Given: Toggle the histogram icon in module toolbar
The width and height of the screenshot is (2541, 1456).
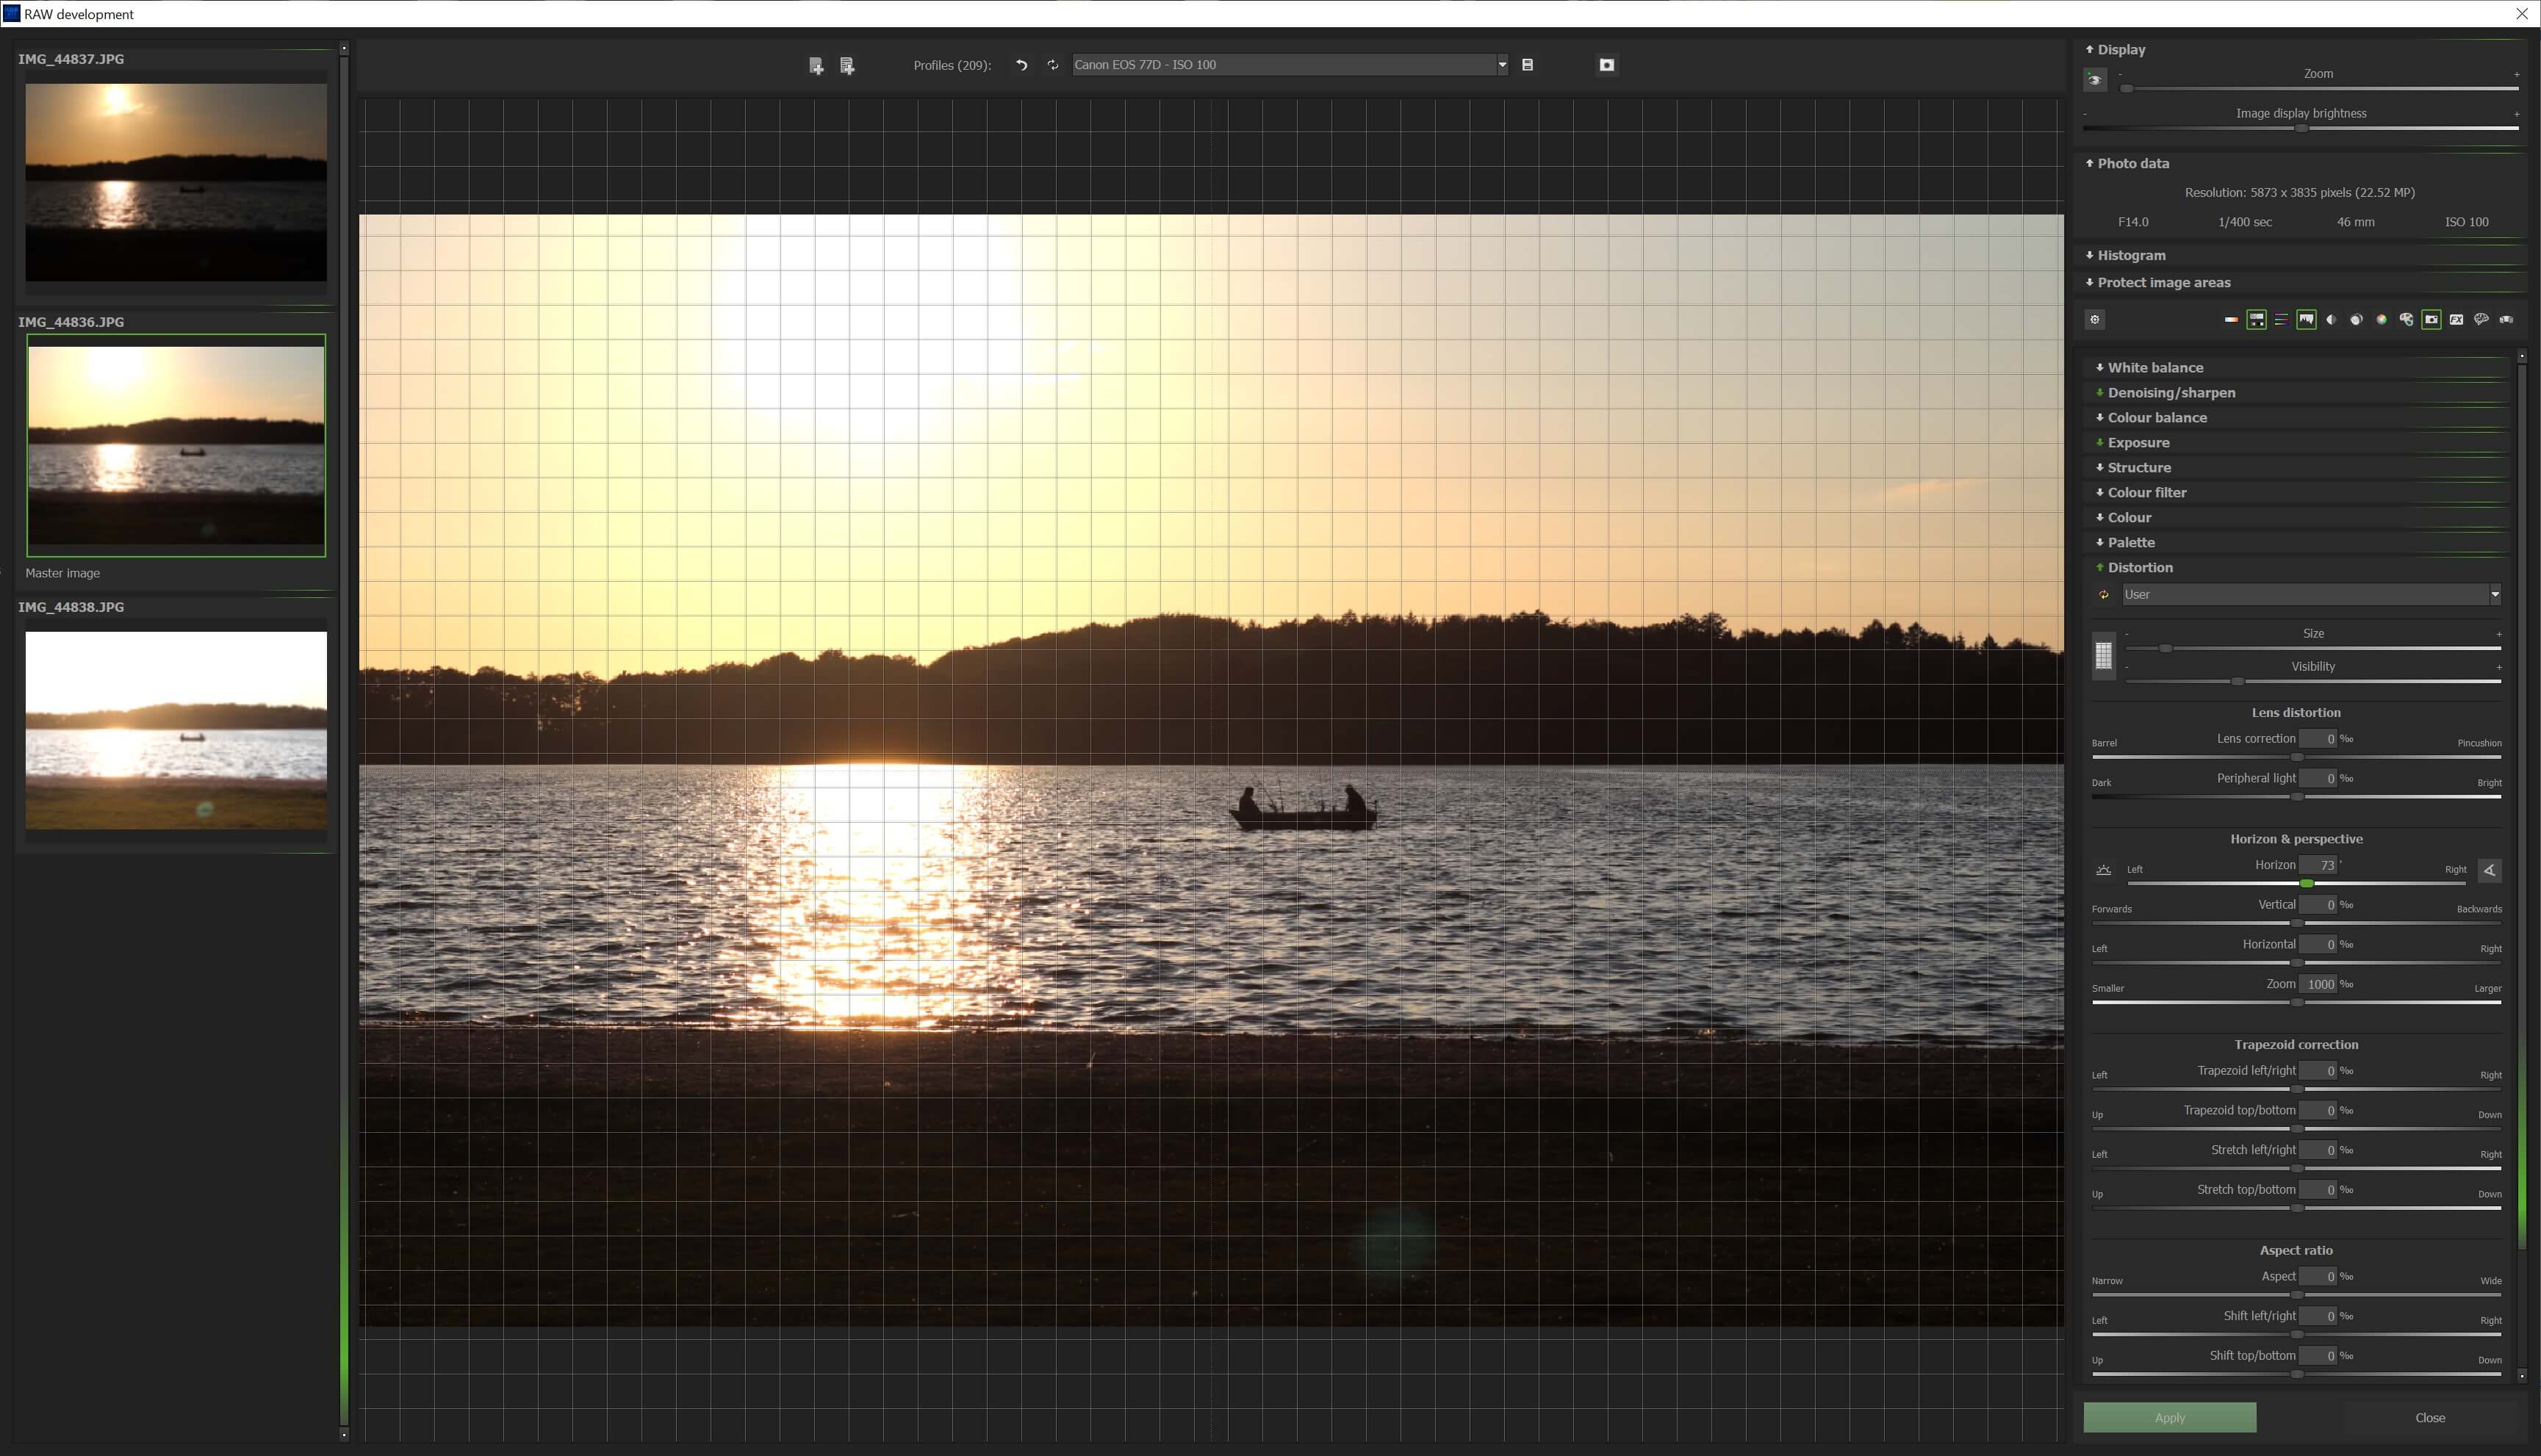Looking at the screenshot, I should pos(2306,320).
